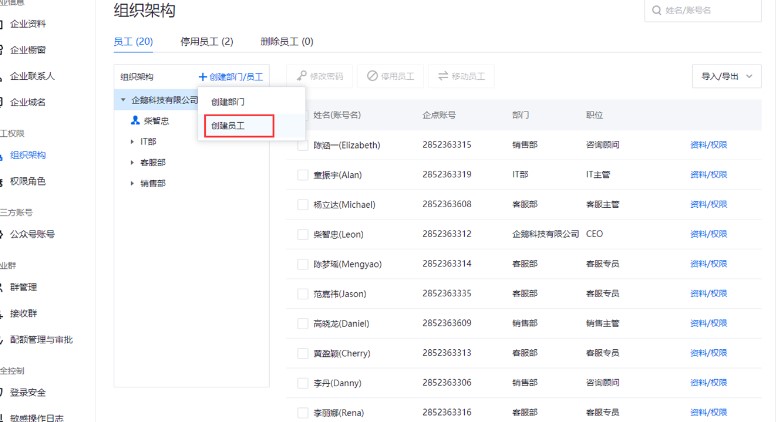Click the person icon beside 柴智忠
The height and width of the screenshot is (422, 778).
click(x=135, y=120)
